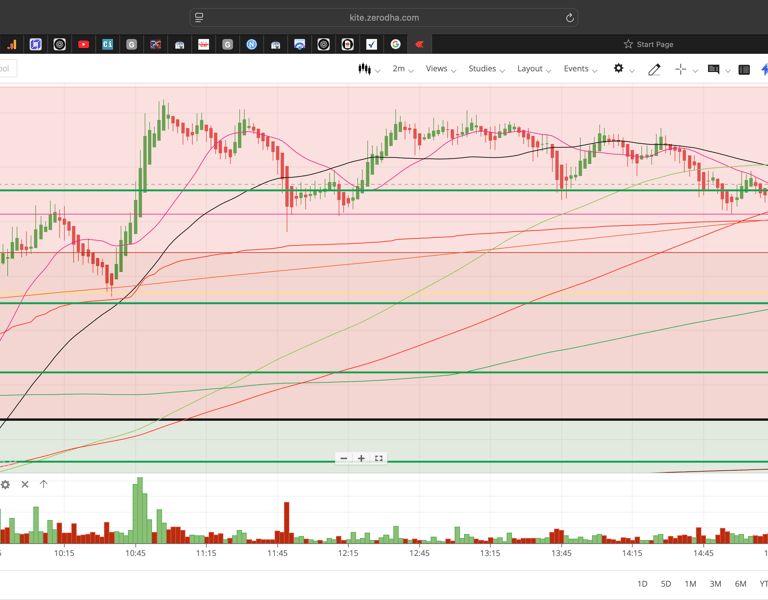The height and width of the screenshot is (600, 768).
Task: Open the Studies dropdown menu
Action: tap(486, 69)
